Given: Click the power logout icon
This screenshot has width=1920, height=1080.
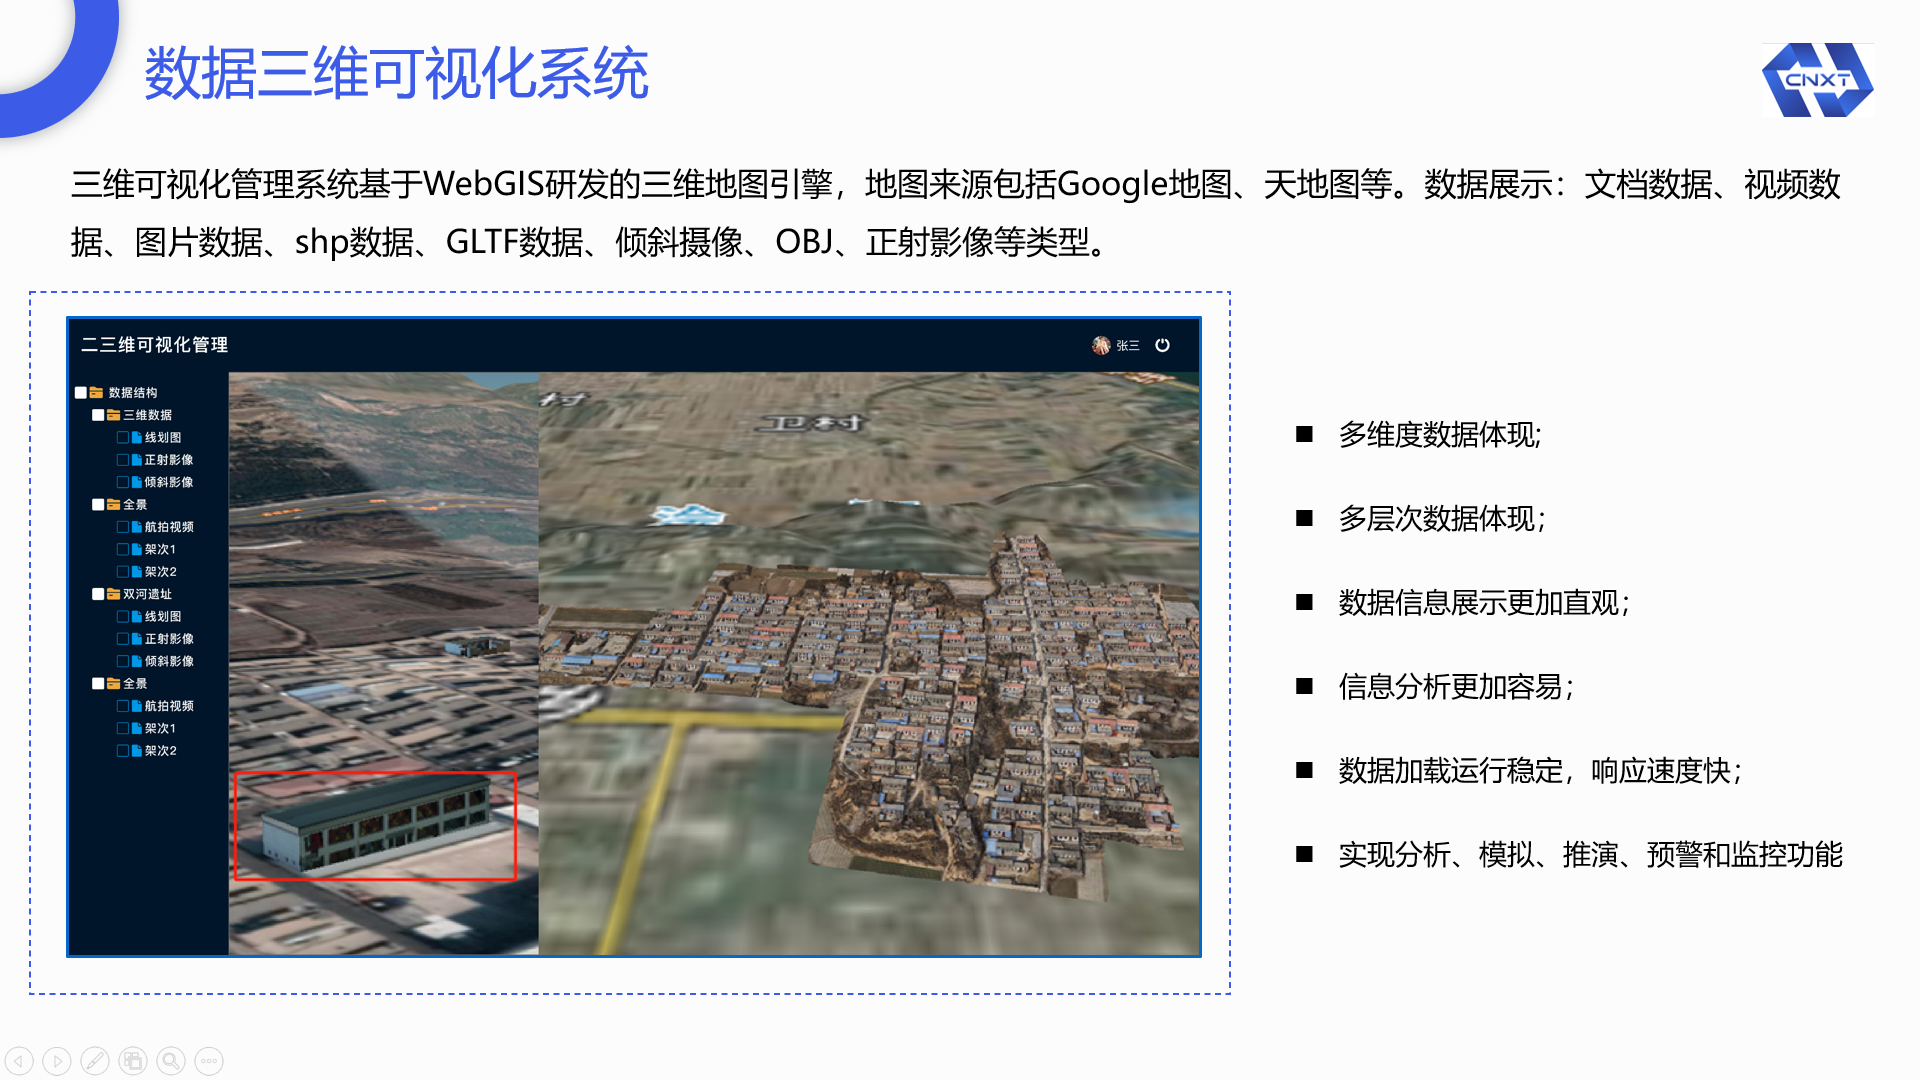Looking at the screenshot, I should [x=1162, y=345].
